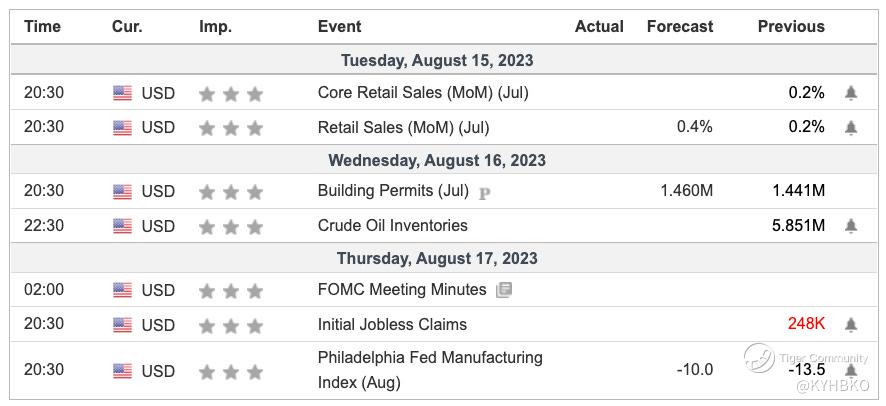Open the FOMC Meeting Minutes document icon

click(x=504, y=290)
